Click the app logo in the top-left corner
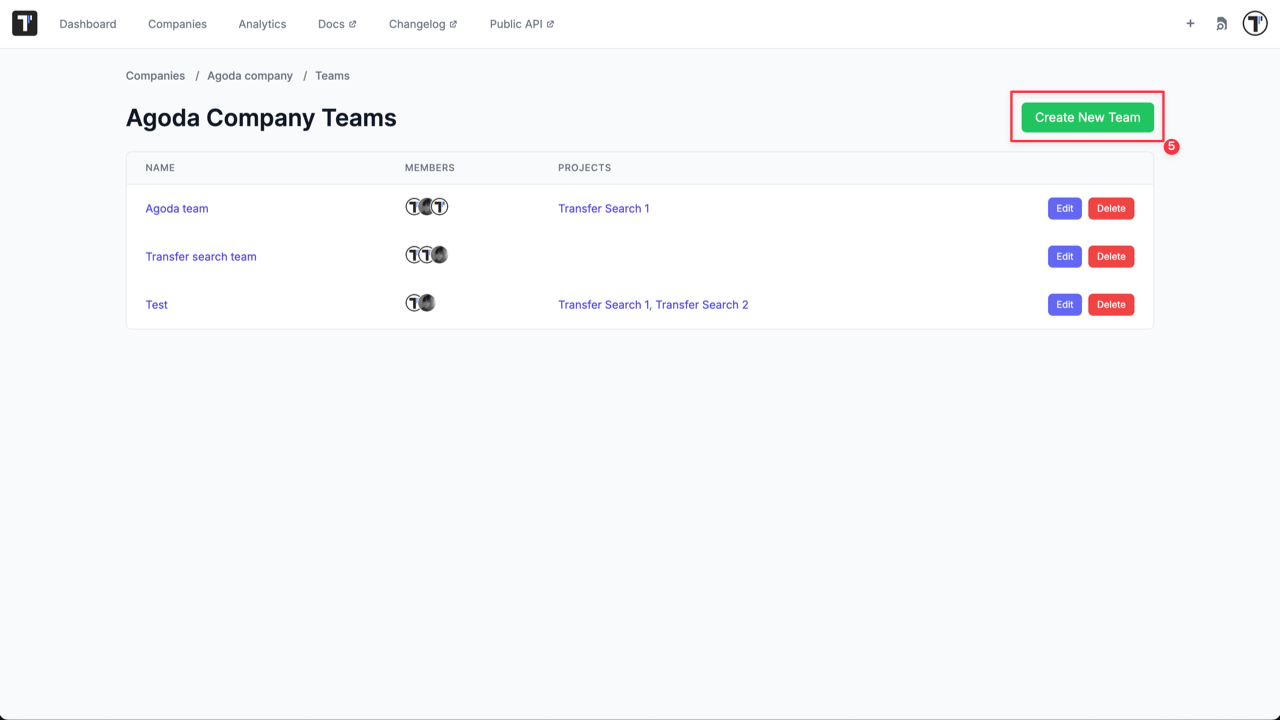 point(24,23)
